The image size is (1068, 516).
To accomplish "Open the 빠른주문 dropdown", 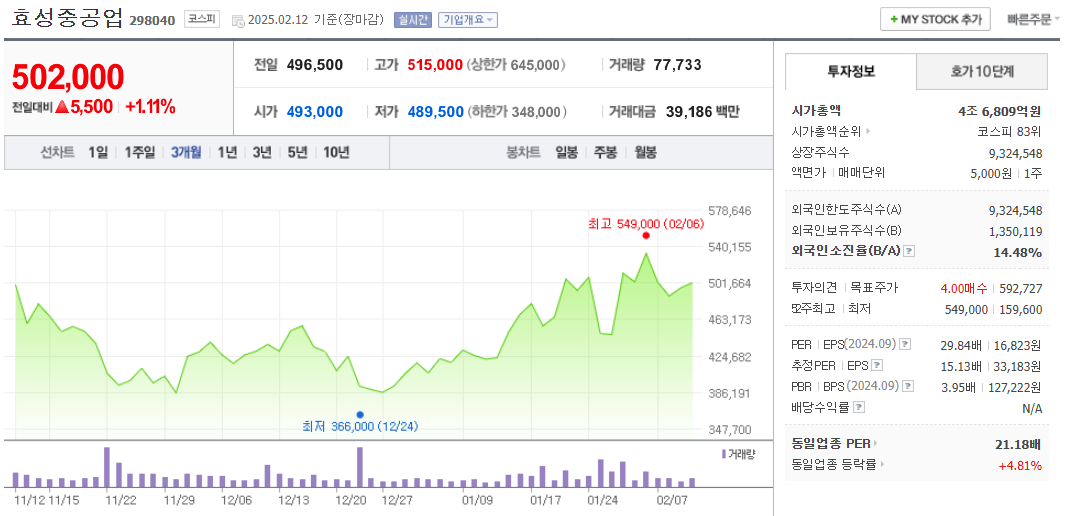I will [x=1033, y=20].
